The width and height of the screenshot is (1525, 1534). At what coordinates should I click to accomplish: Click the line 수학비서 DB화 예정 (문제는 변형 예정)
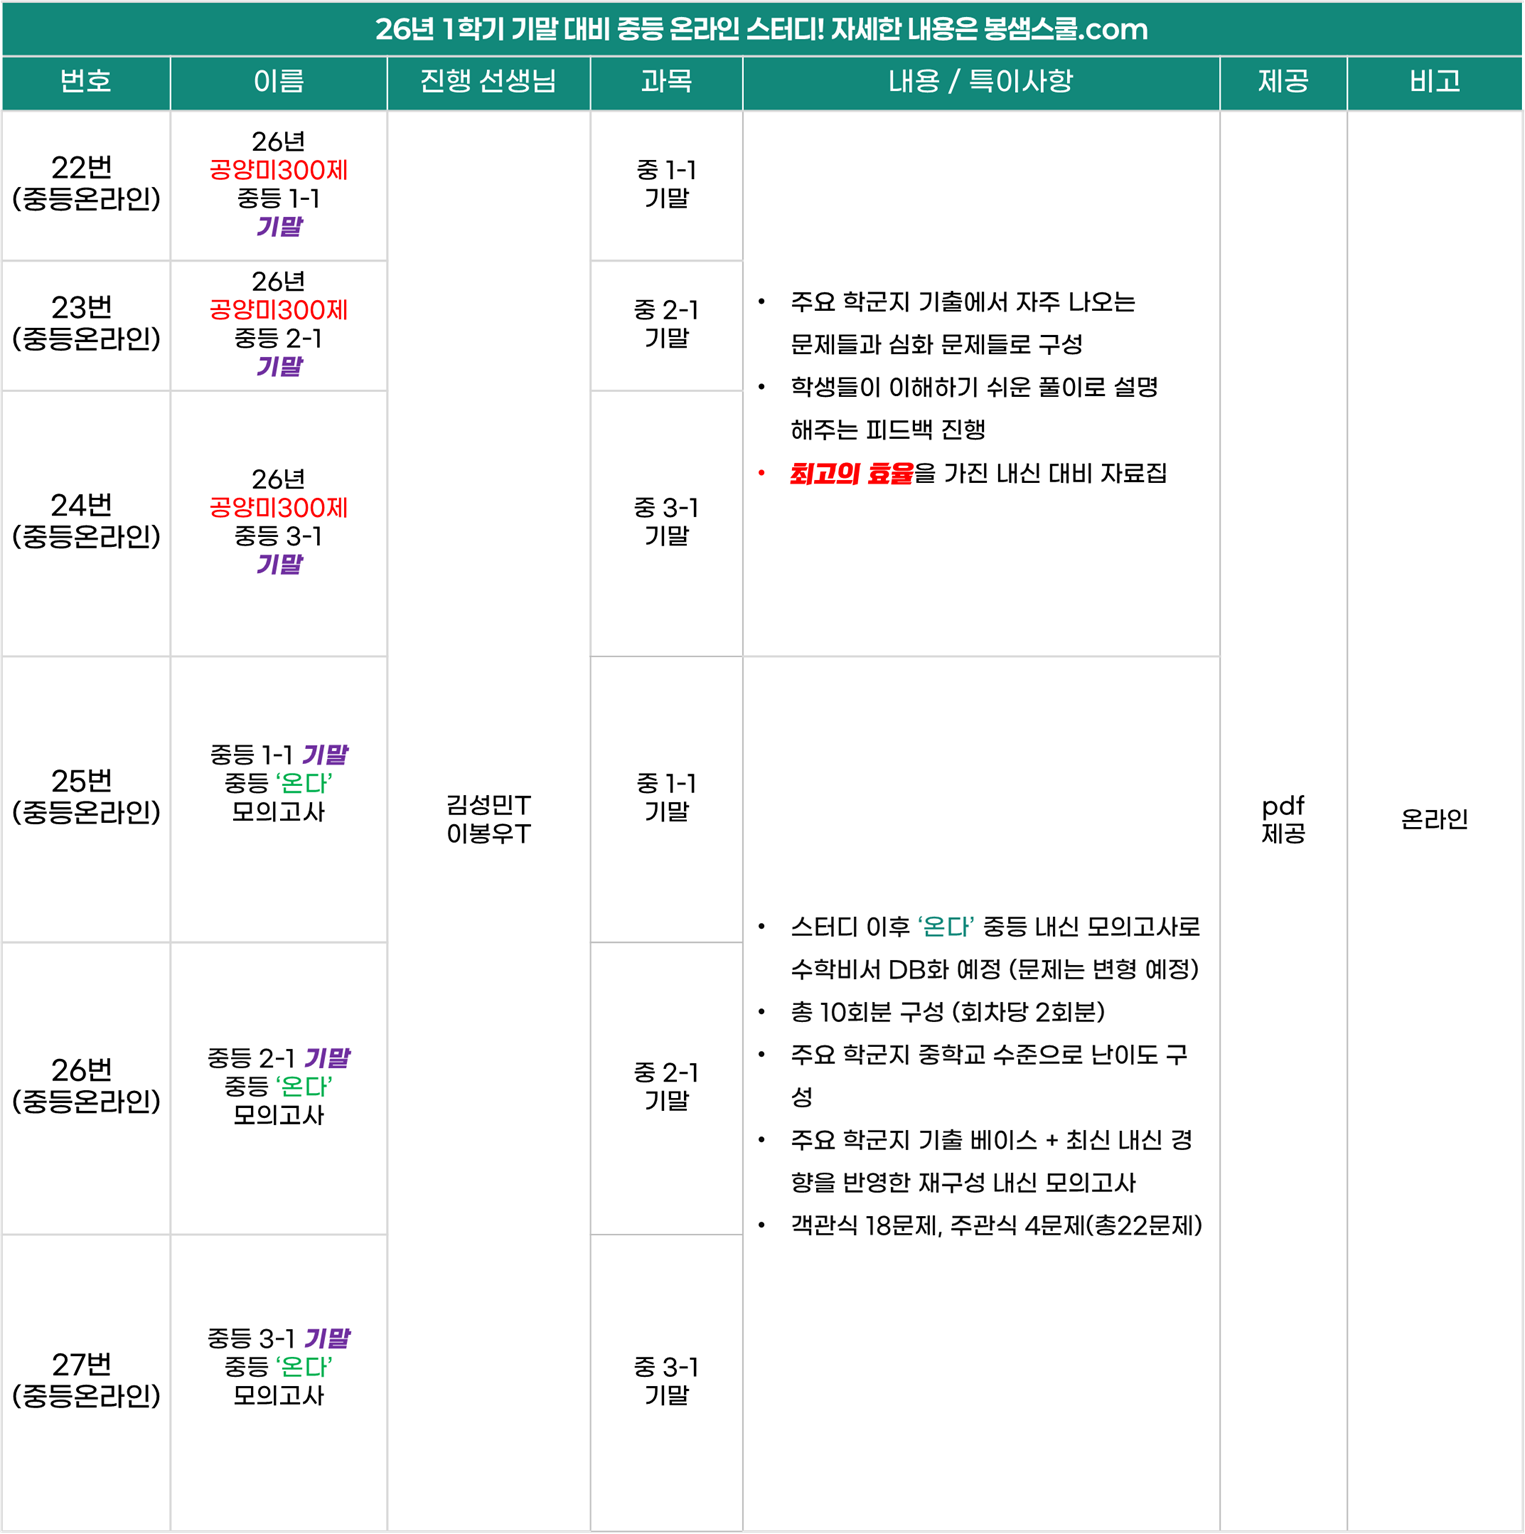tap(994, 970)
